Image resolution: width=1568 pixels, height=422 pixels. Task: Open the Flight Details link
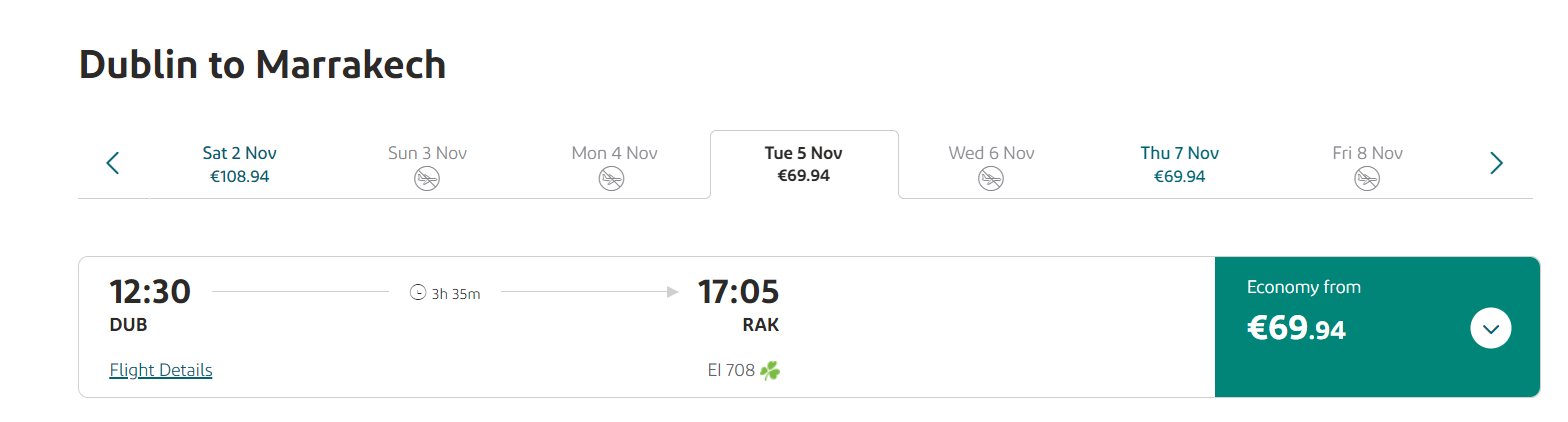pos(161,370)
